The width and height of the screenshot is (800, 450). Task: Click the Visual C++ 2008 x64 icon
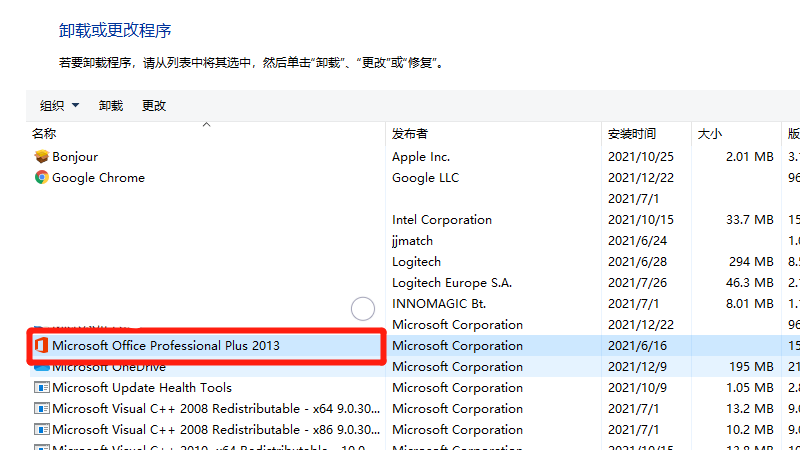(41, 409)
